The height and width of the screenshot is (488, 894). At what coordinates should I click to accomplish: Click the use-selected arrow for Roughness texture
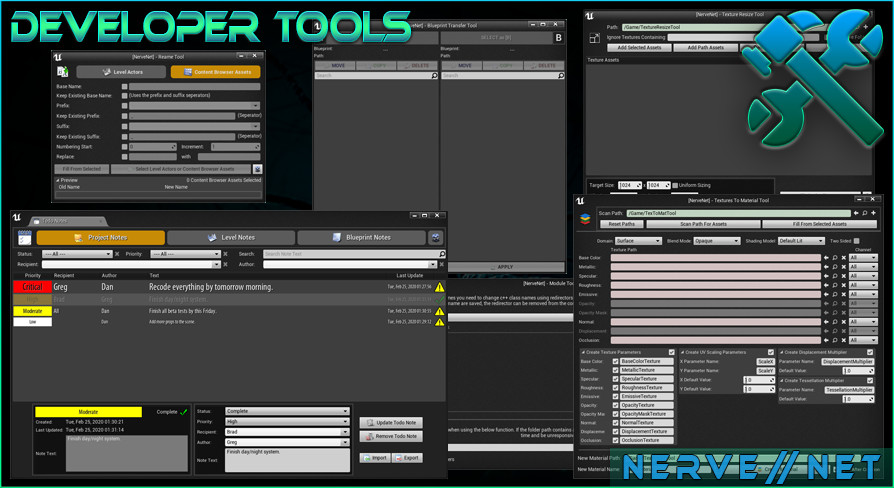(x=826, y=285)
